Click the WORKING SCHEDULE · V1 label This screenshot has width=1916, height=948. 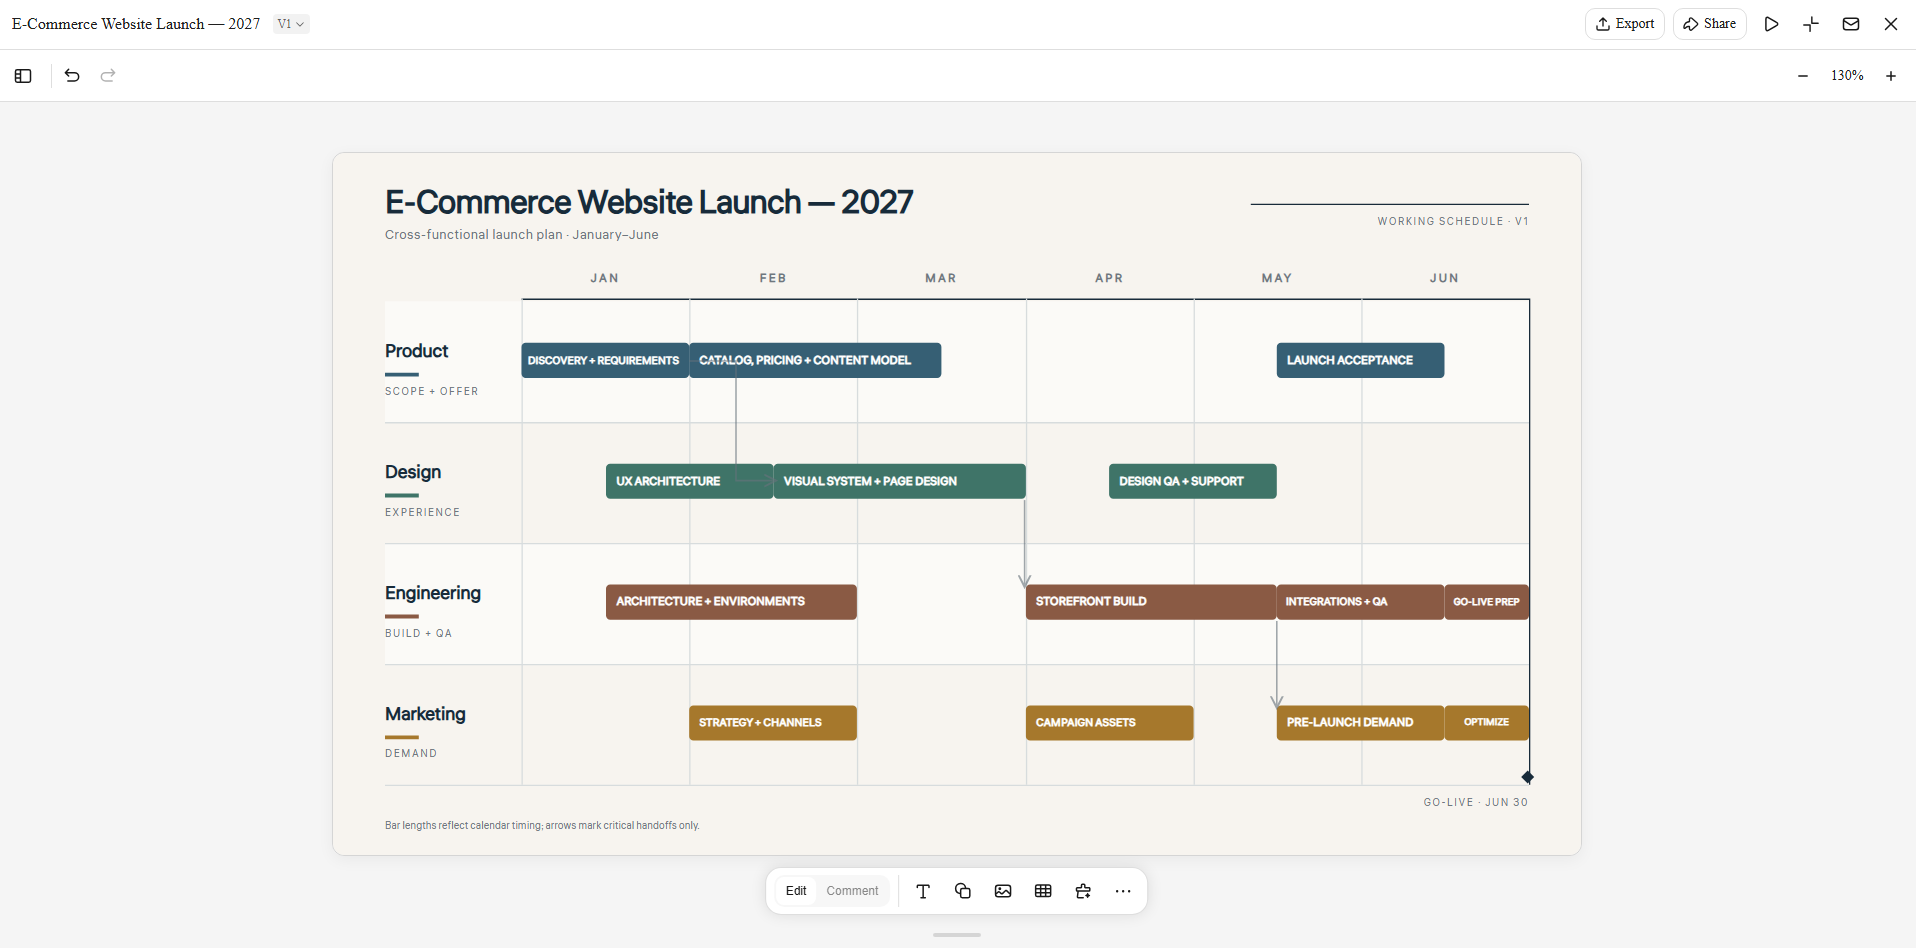pos(1453,221)
